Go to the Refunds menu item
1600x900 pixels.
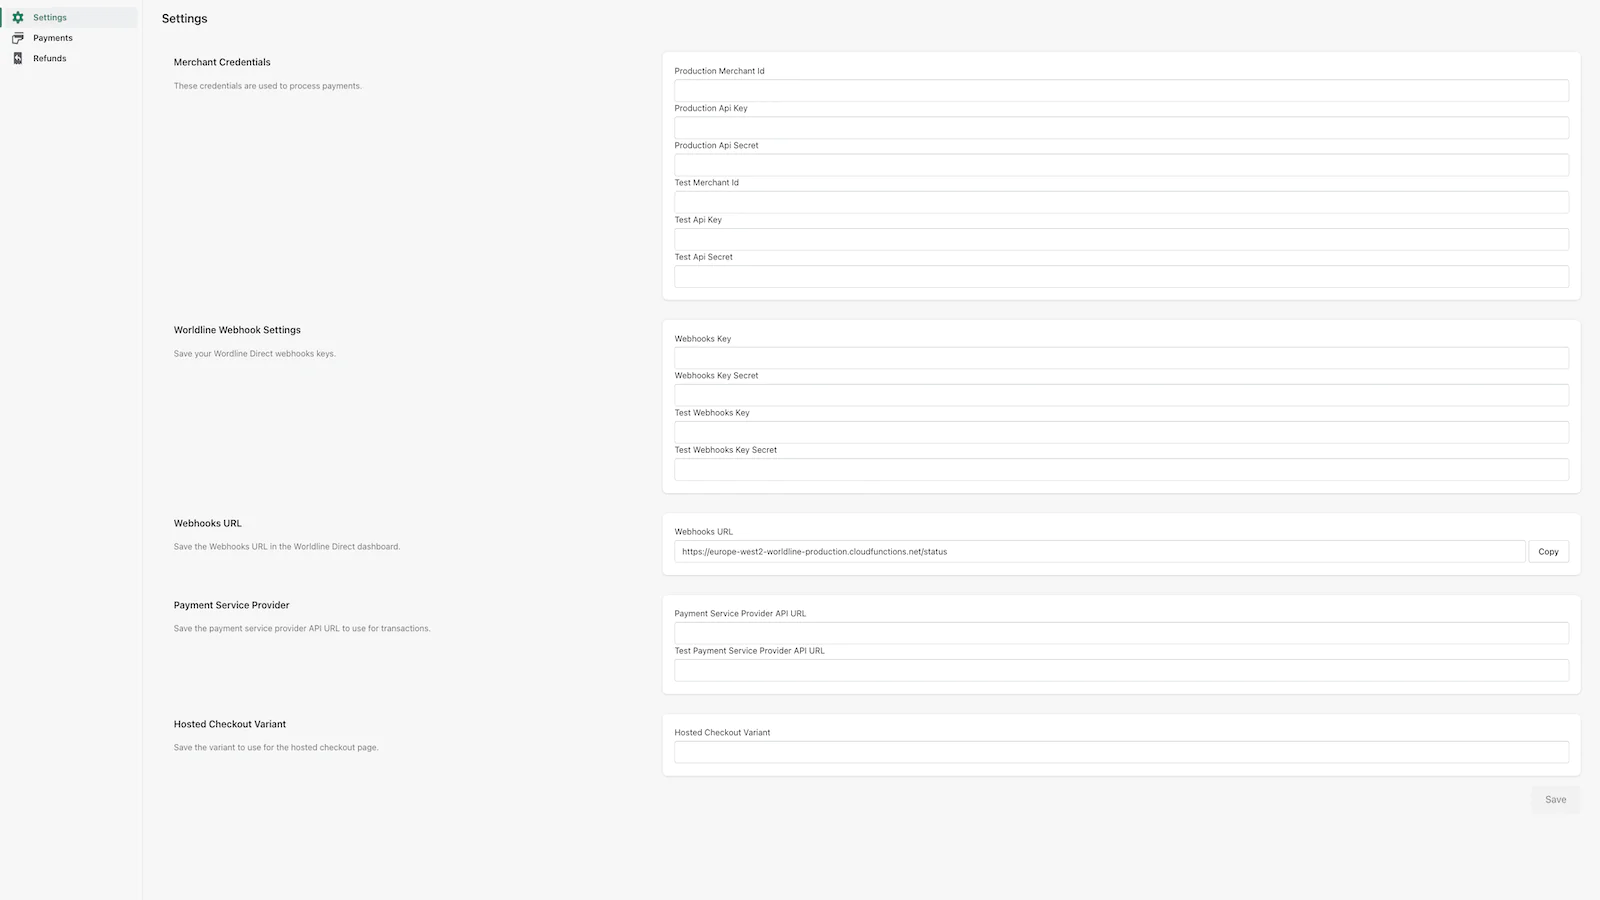70,58
